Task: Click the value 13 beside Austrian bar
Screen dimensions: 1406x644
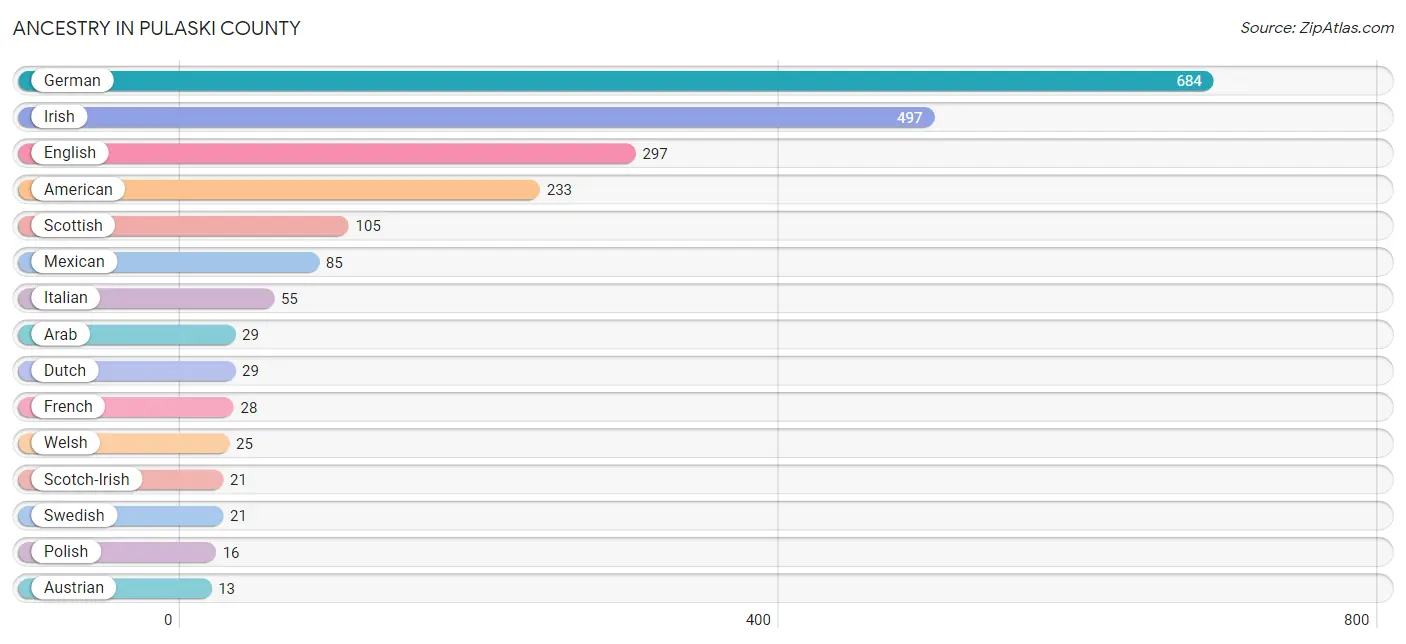Action: pyautogui.click(x=227, y=588)
